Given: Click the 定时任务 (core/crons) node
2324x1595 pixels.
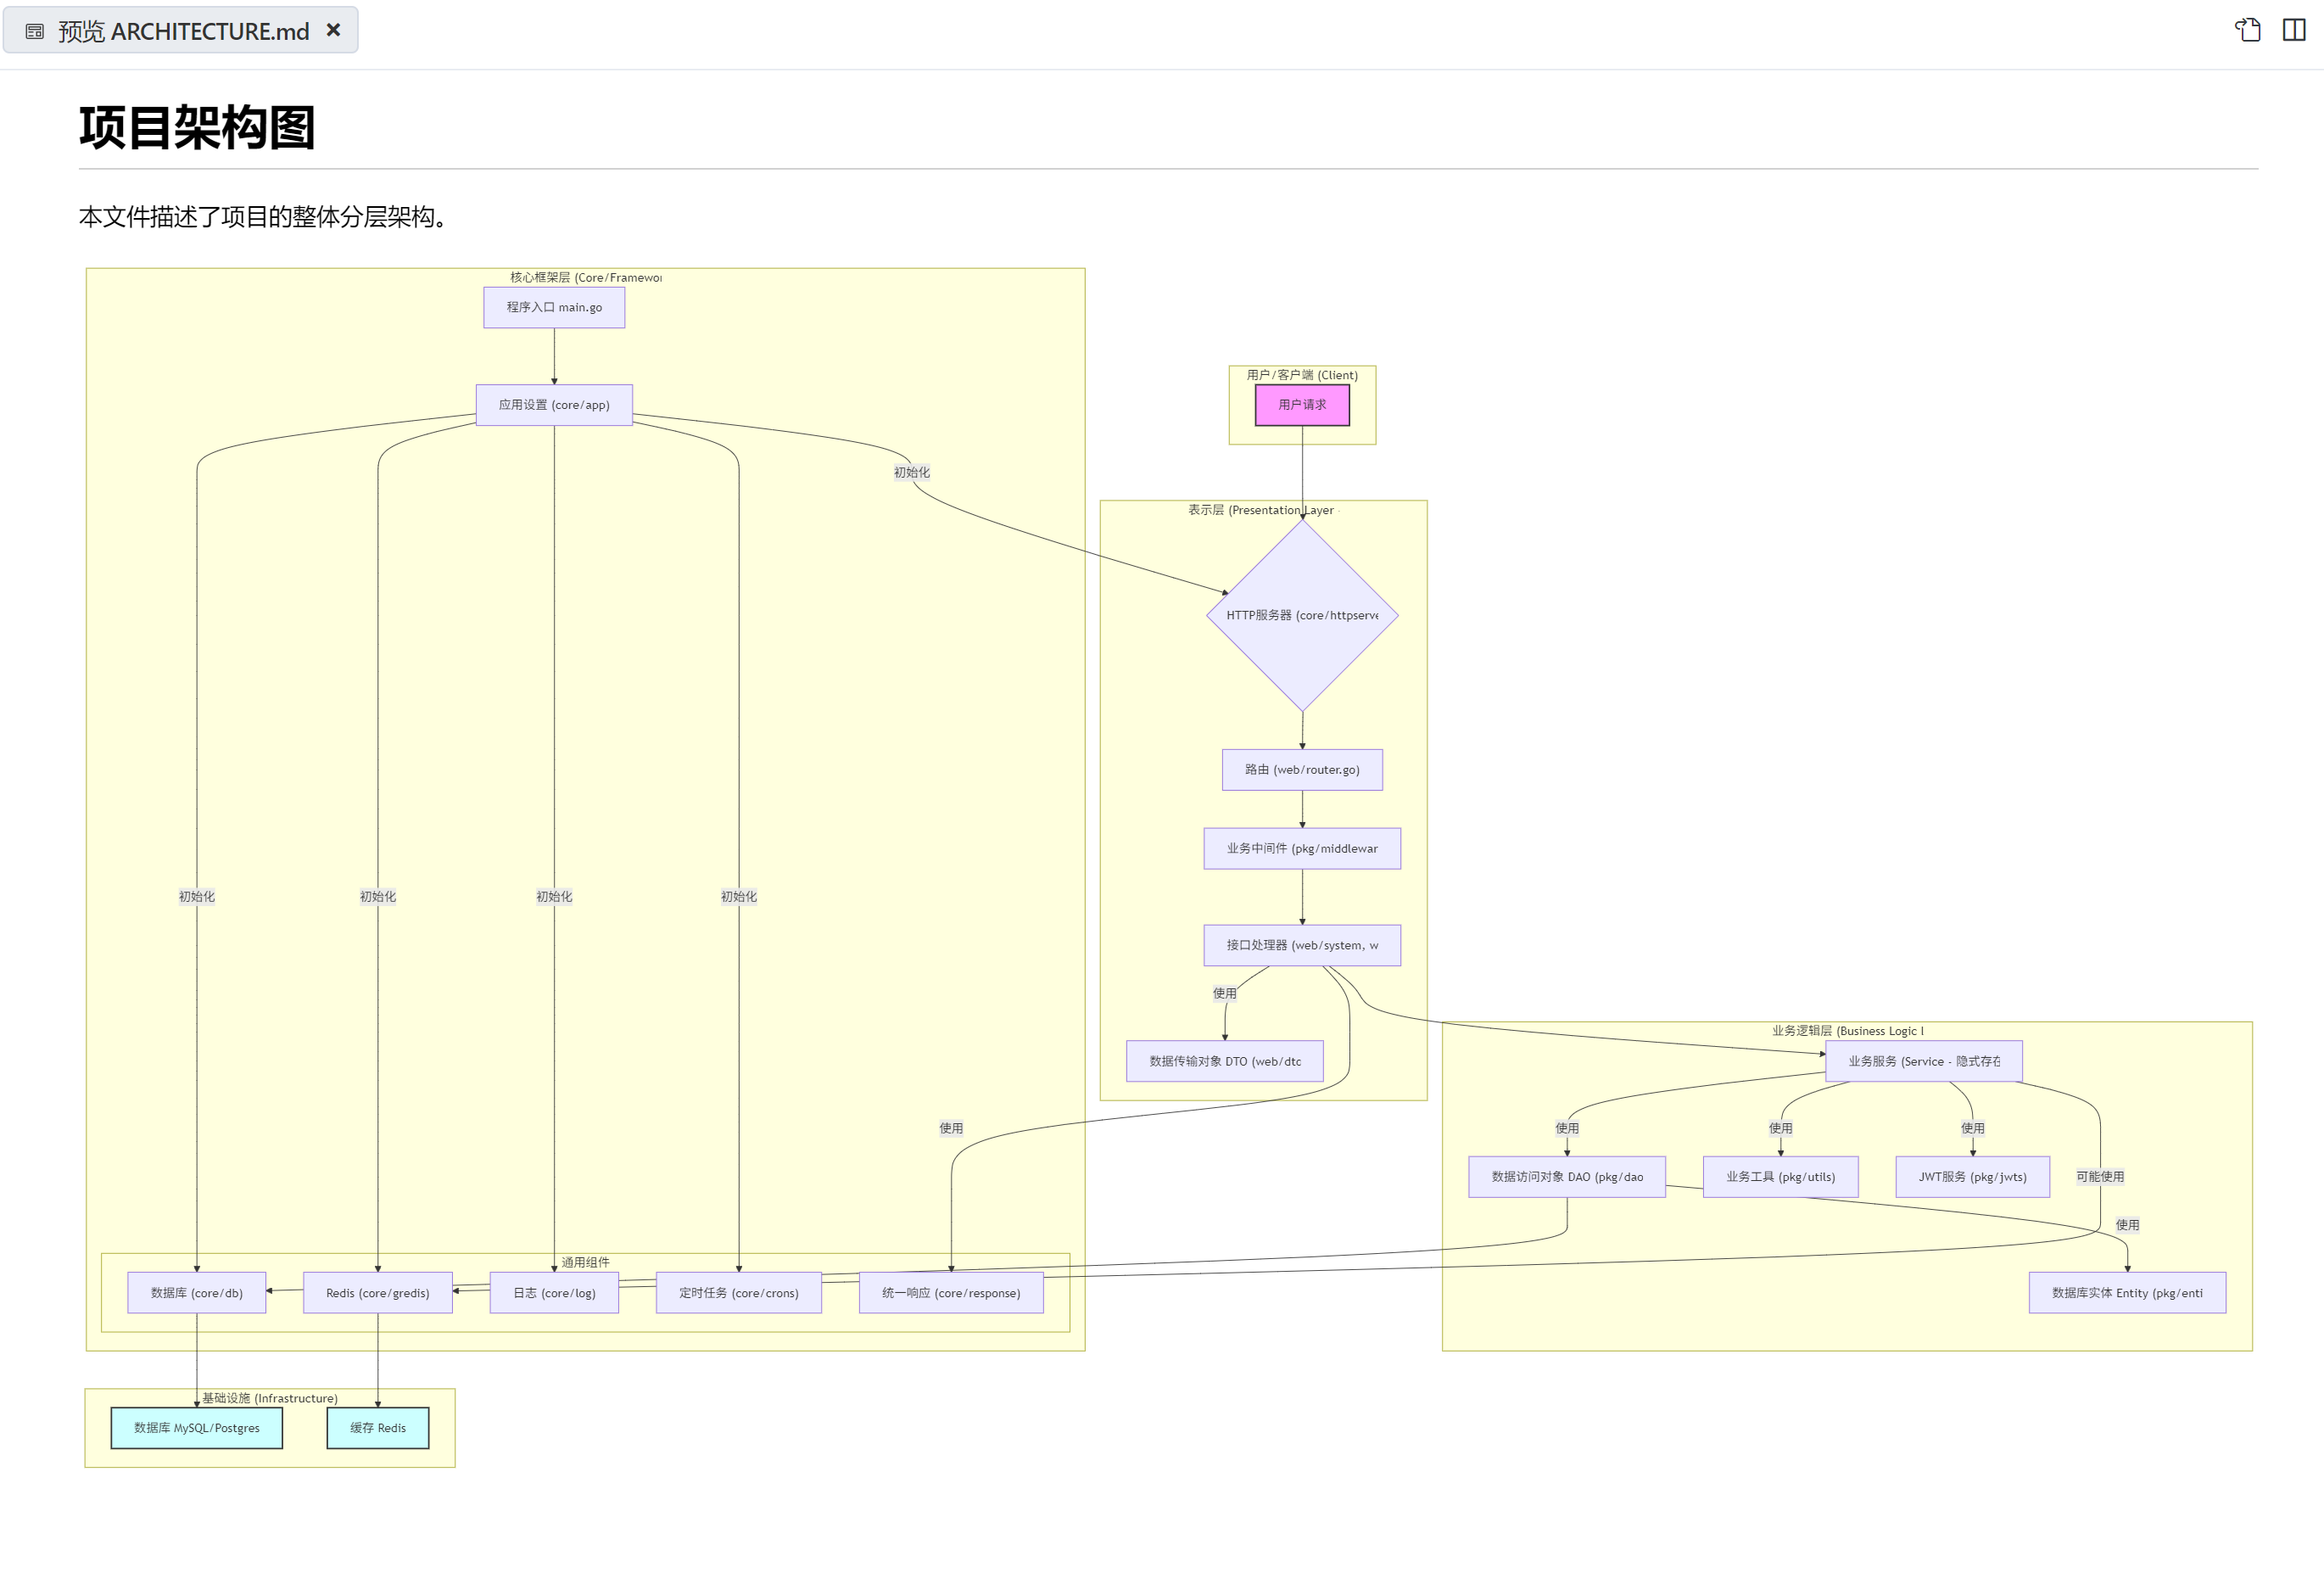Looking at the screenshot, I should point(739,1293).
